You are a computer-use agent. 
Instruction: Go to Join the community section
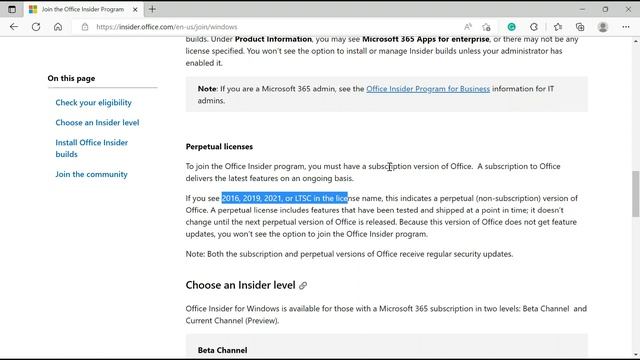click(x=91, y=174)
